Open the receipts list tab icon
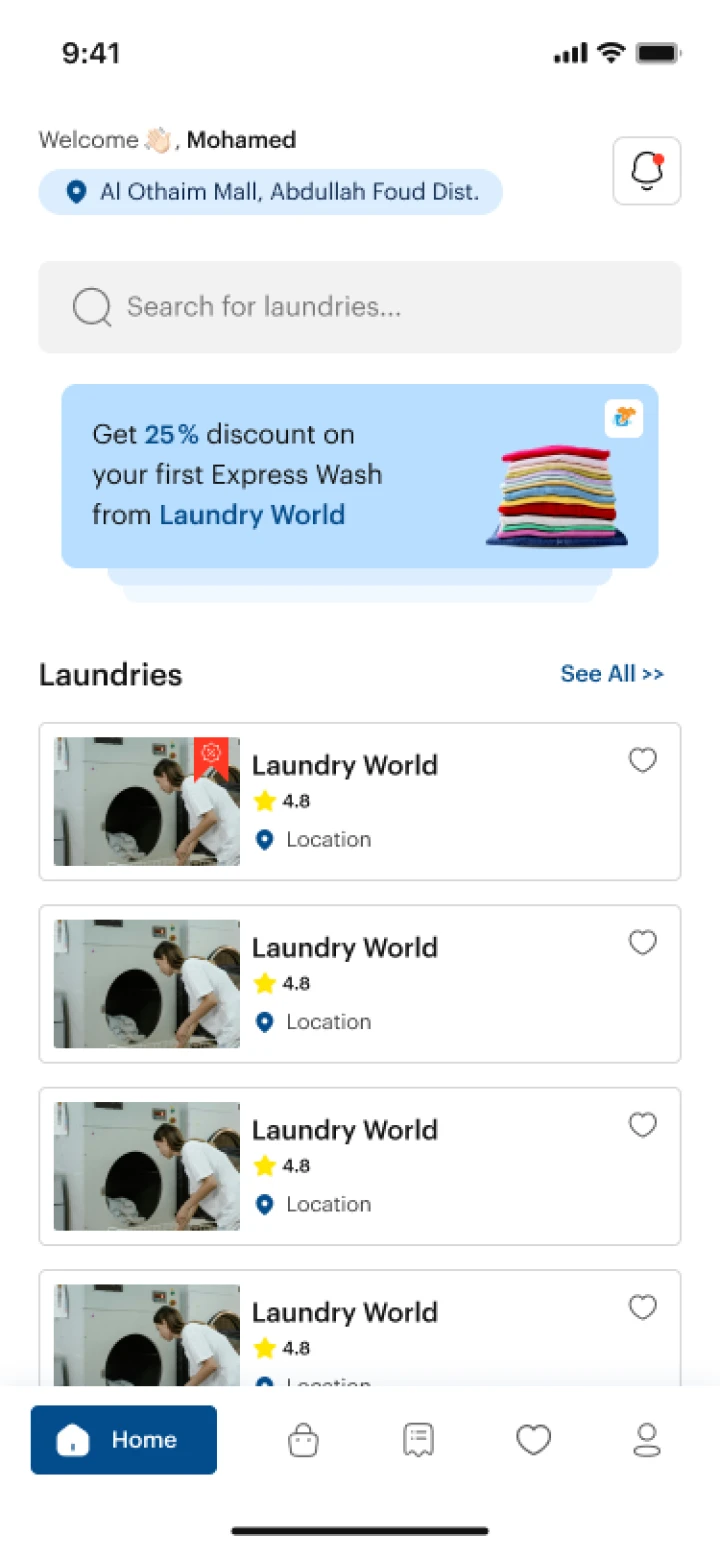 tap(418, 1440)
